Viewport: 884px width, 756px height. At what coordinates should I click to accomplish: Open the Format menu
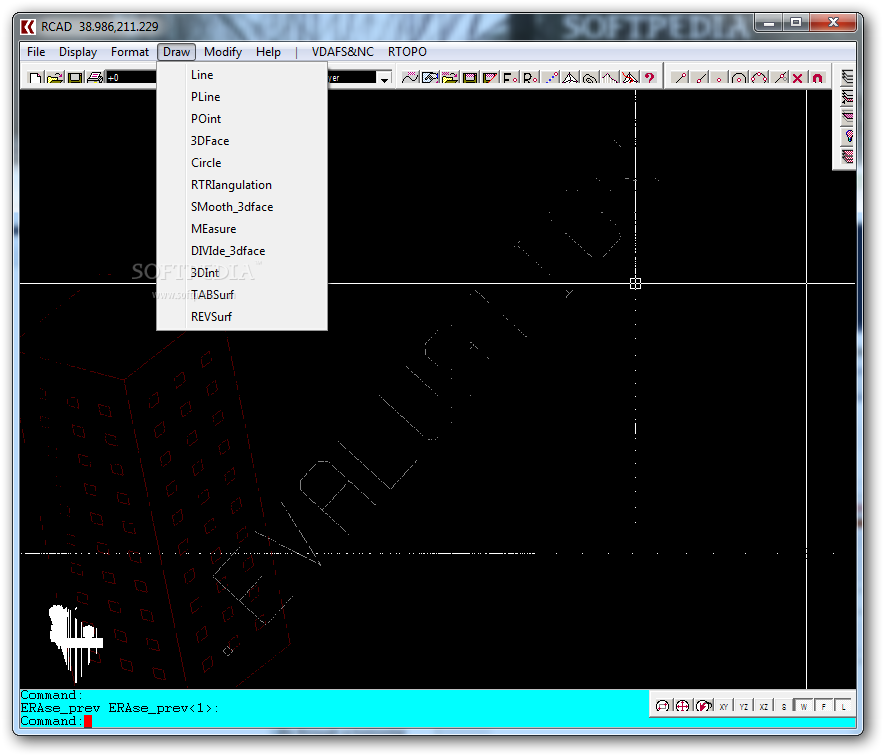pos(130,52)
